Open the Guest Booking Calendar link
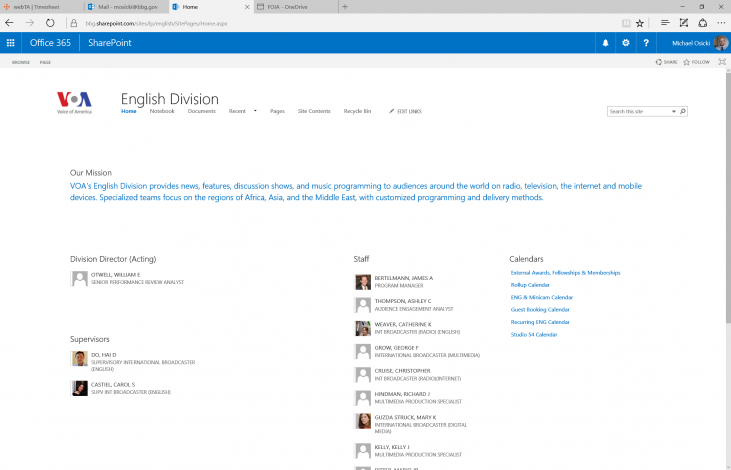 click(540, 310)
